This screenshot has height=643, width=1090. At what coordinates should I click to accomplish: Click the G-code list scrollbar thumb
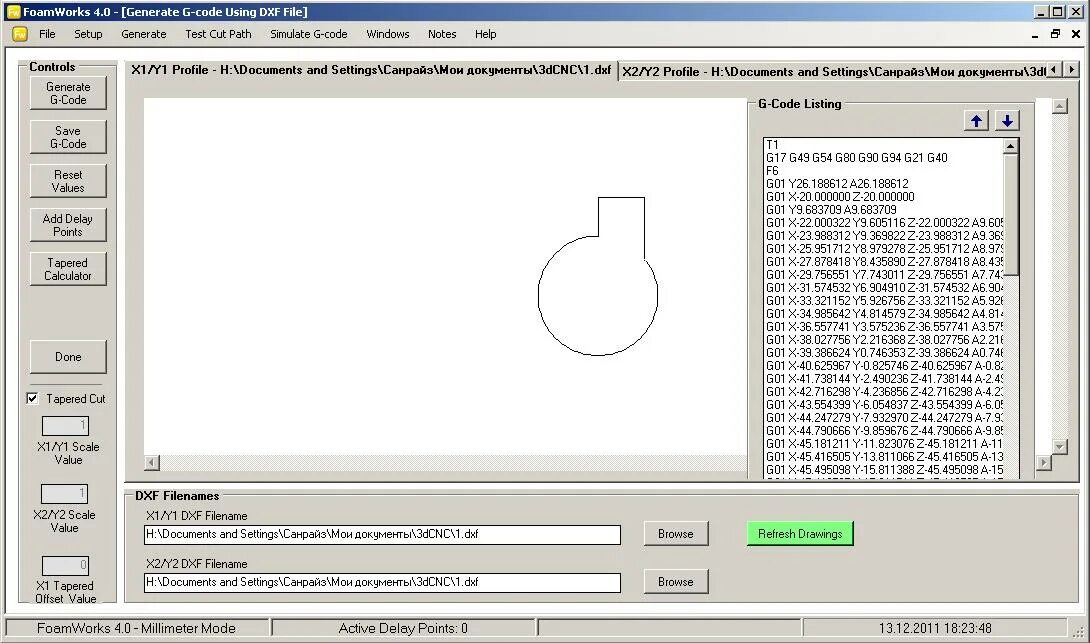(1011, 215)
